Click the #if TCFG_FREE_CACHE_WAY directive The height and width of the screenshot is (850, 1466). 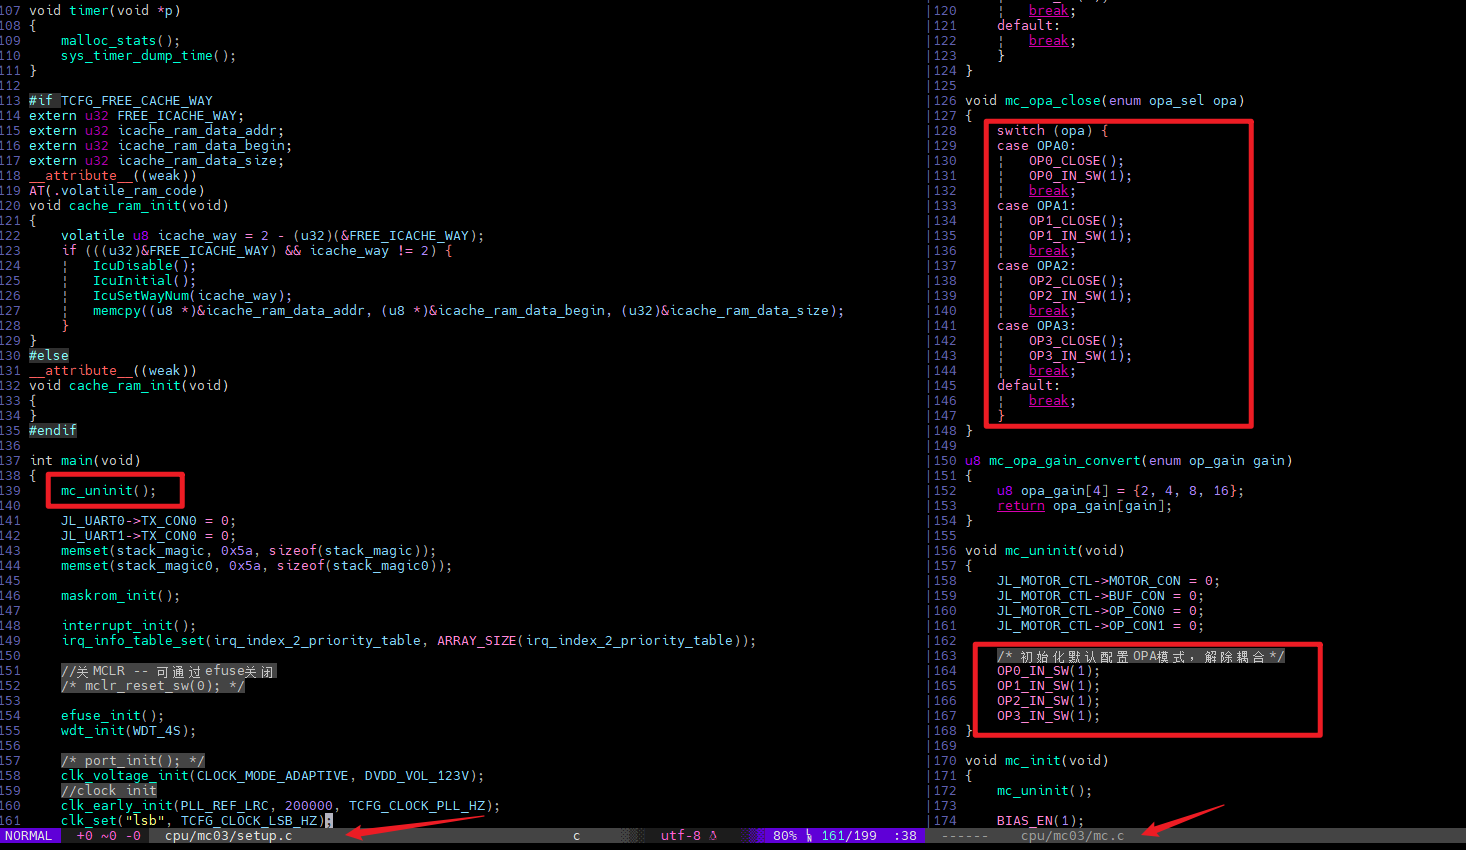pos(121,101)
